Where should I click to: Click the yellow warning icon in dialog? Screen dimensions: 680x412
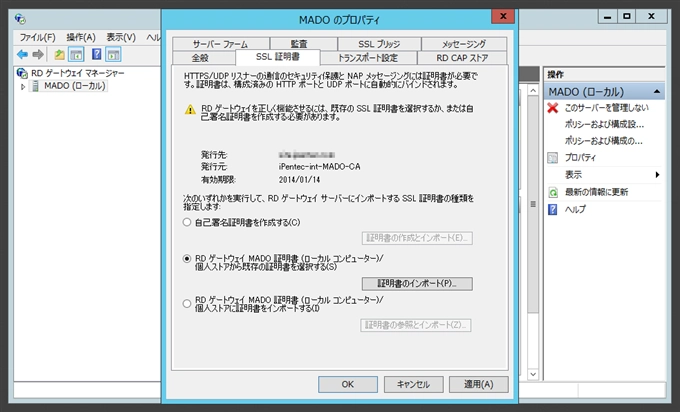(190, 110)
